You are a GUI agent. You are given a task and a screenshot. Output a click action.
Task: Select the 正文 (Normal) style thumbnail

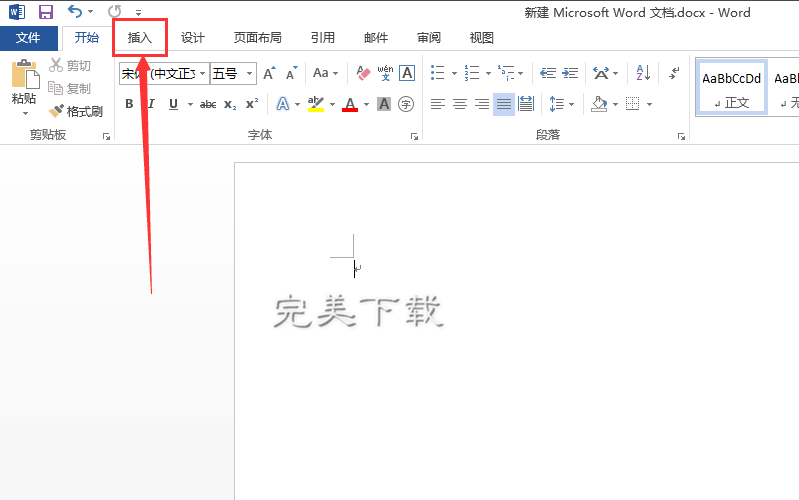(732, 87)
